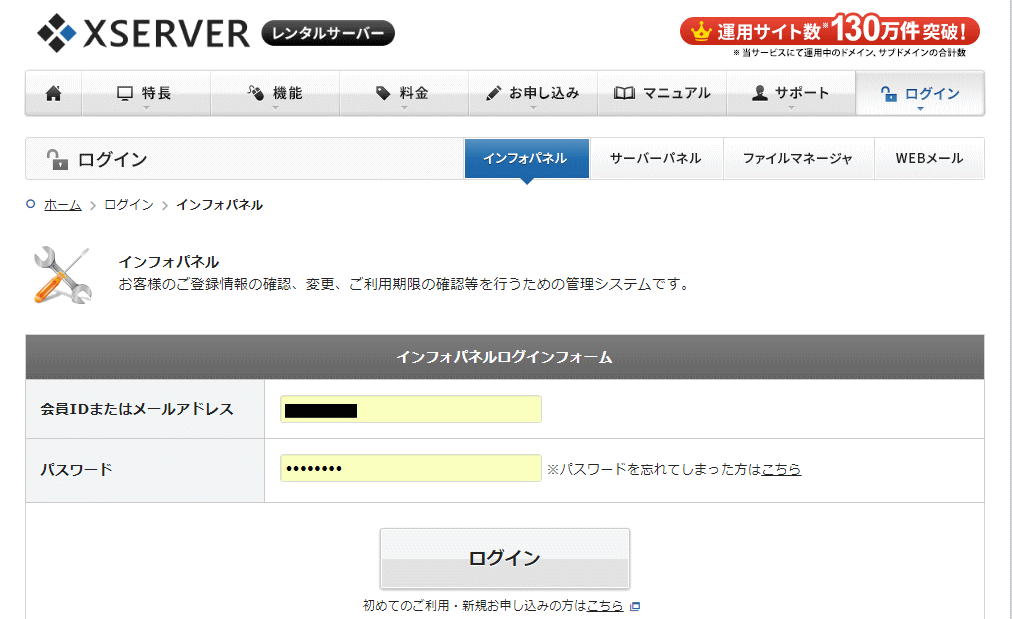The width and height of the screenshot is (1012, 619).
Task: Click the text ※パスワードを忘れてしまった方は
Action: (x=654, y=469)
